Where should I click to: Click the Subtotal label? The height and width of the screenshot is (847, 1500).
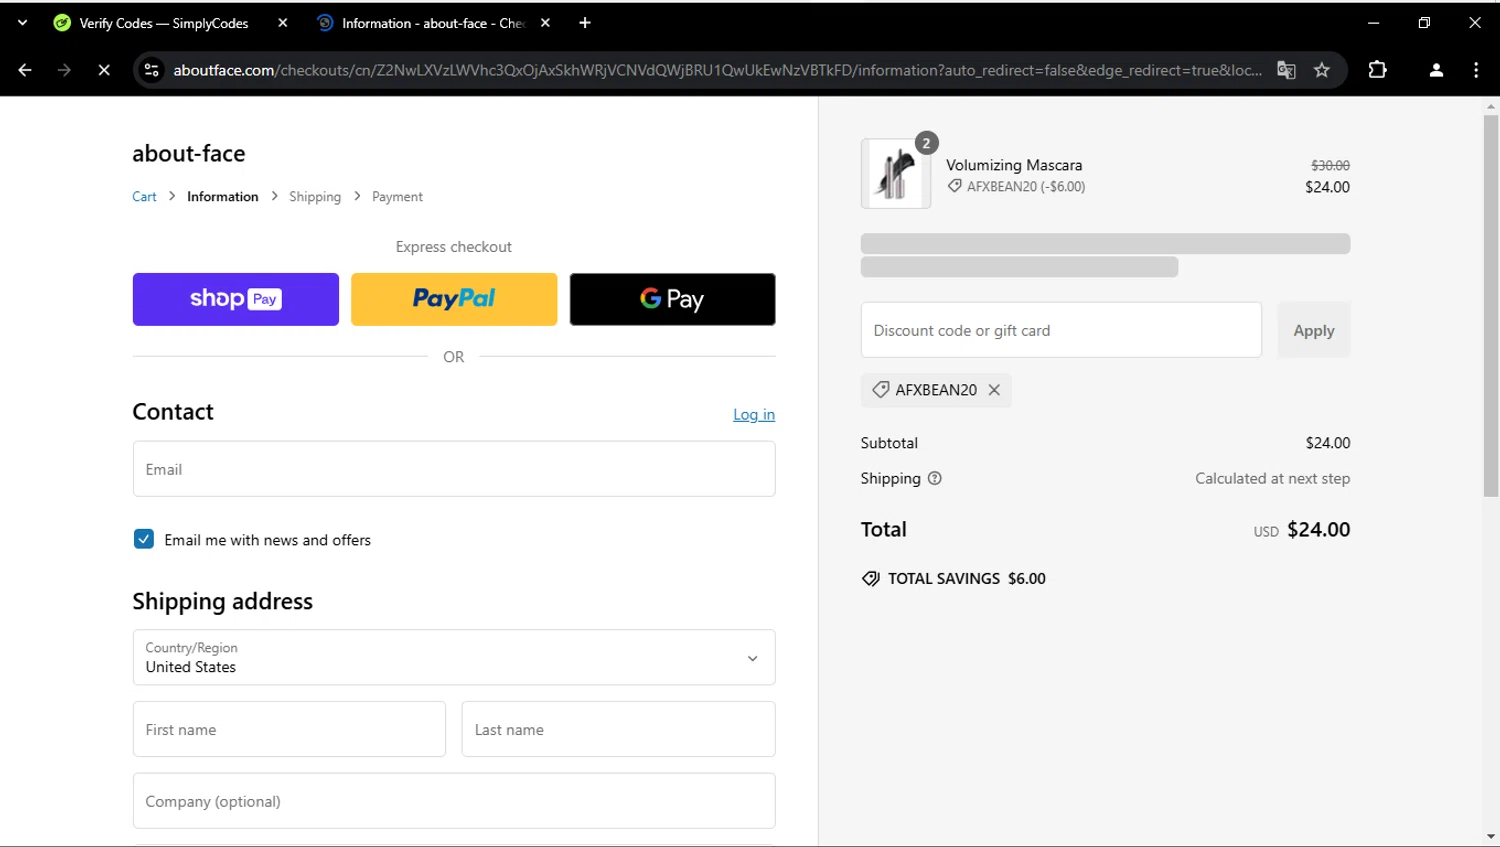coord(889,443)
